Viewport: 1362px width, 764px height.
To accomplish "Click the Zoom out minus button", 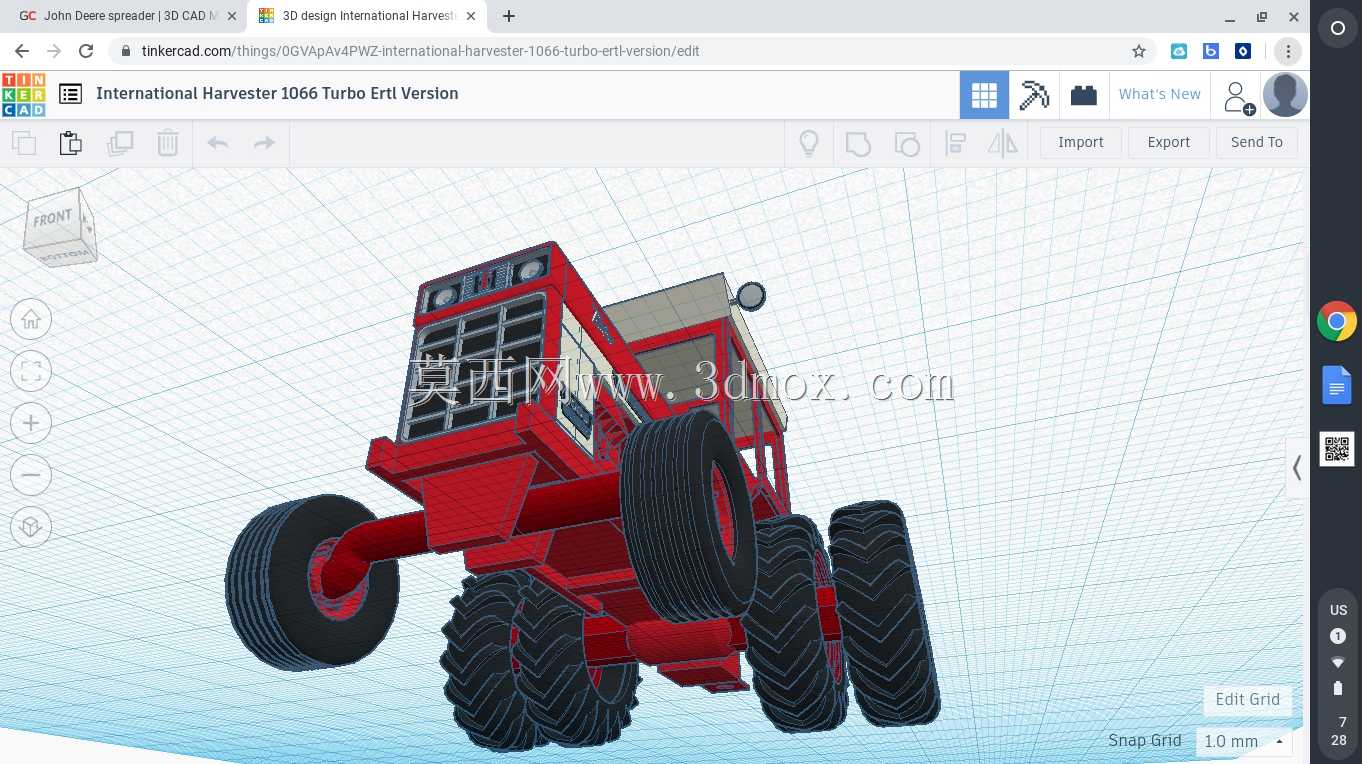I will point(31,475).
